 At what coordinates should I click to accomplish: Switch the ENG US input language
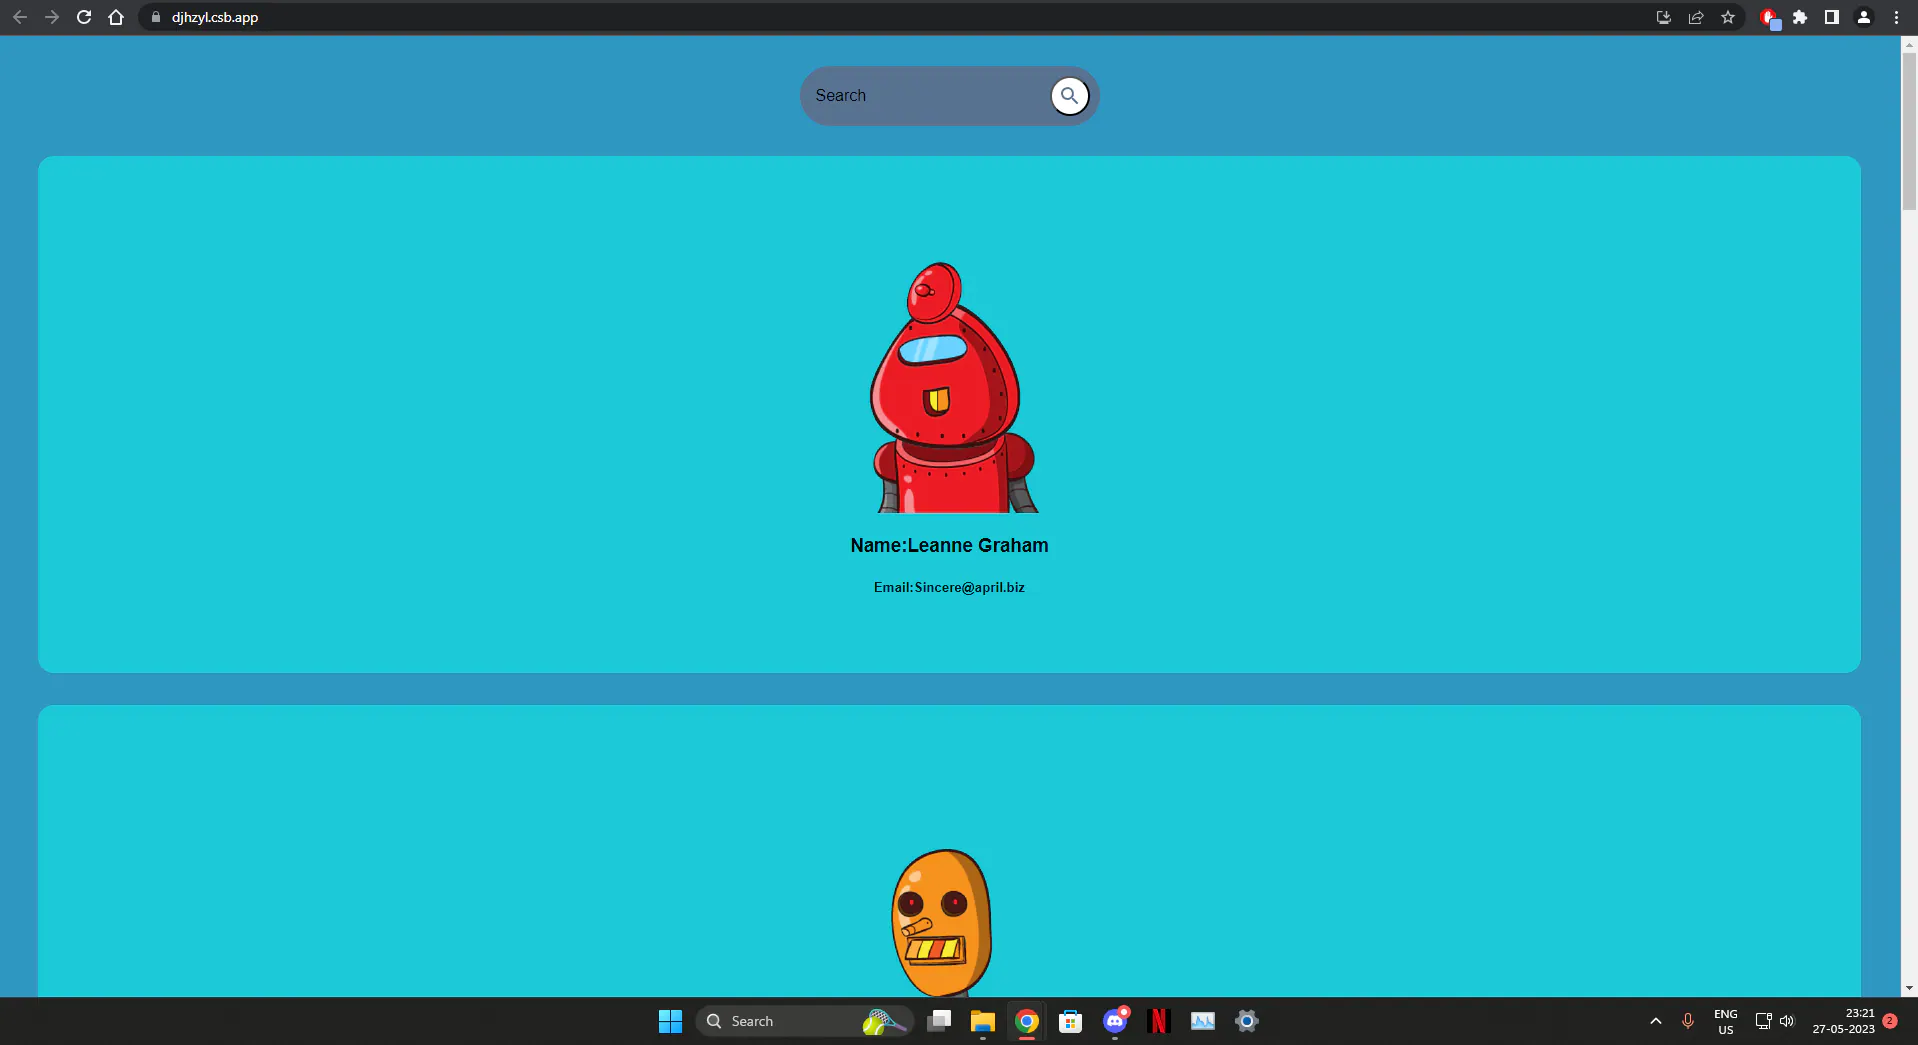point(1726,1021)
